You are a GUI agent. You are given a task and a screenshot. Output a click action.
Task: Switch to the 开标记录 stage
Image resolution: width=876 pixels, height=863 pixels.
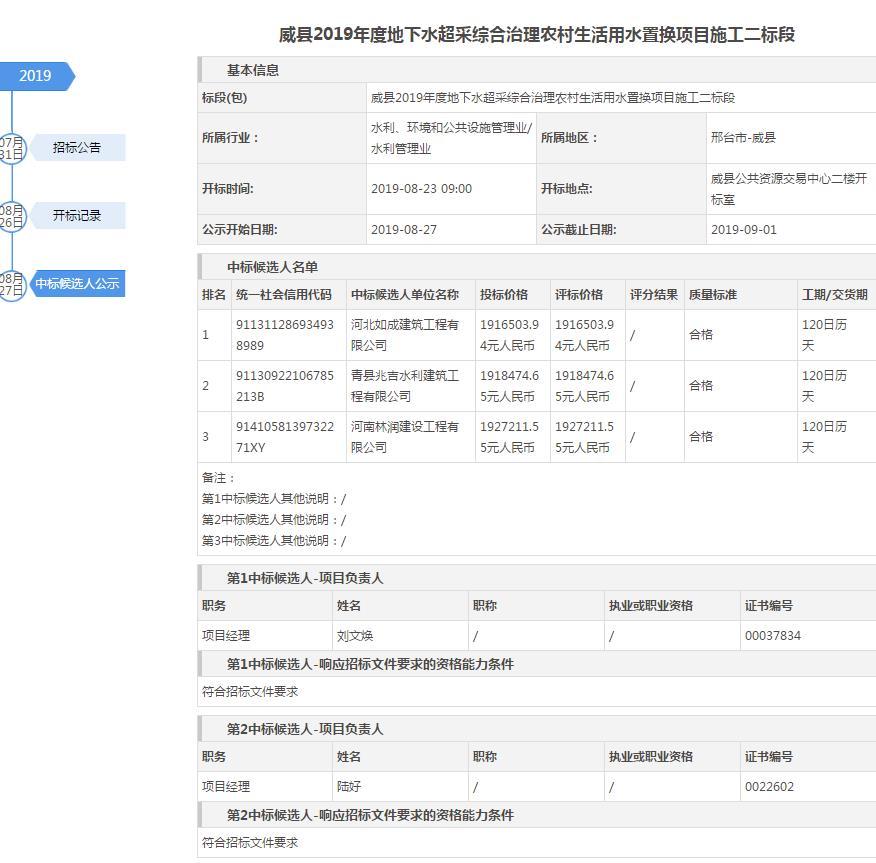(x=77, y=216)
